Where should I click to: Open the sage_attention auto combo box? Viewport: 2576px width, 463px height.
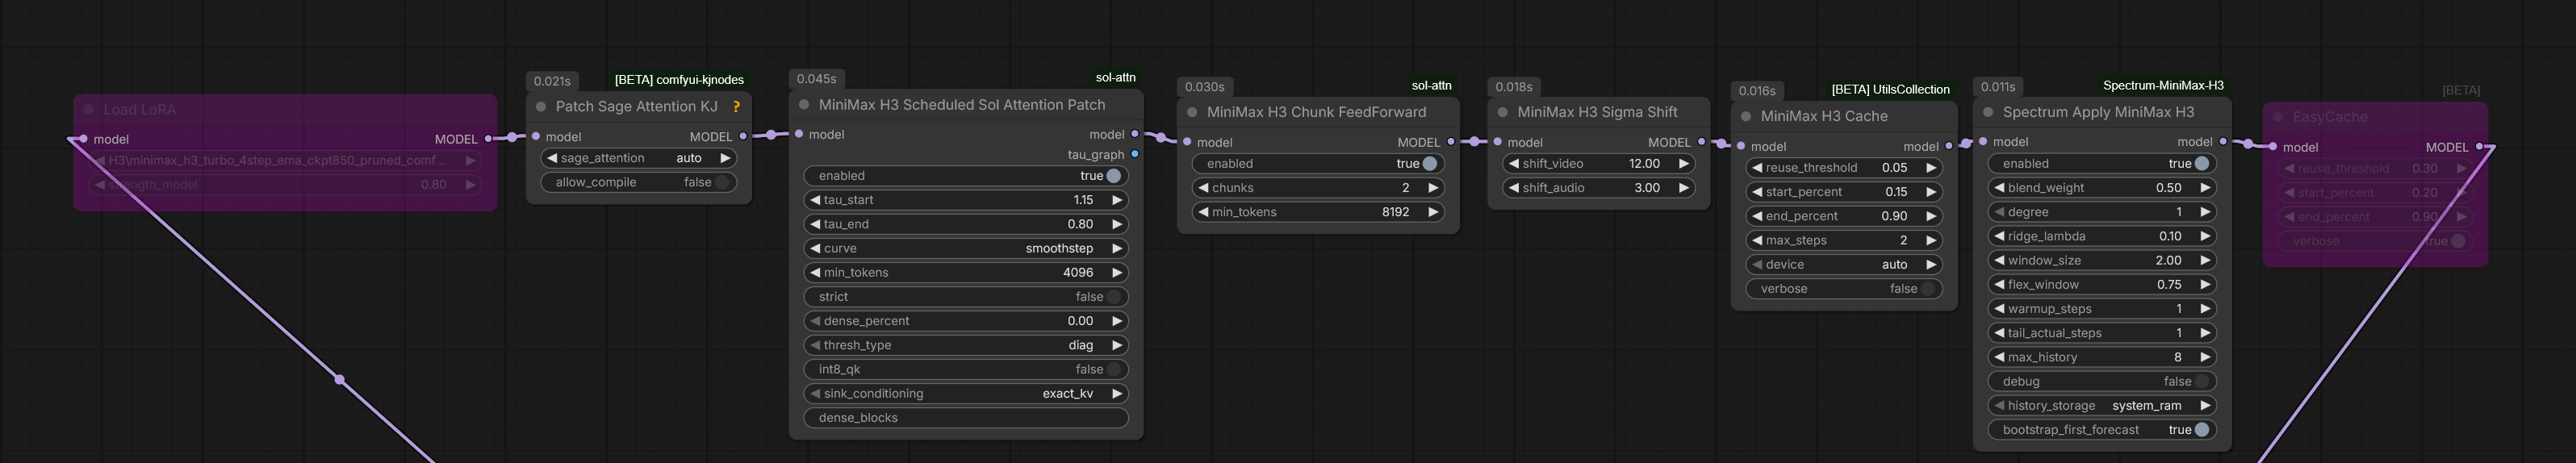coord(639,159)
